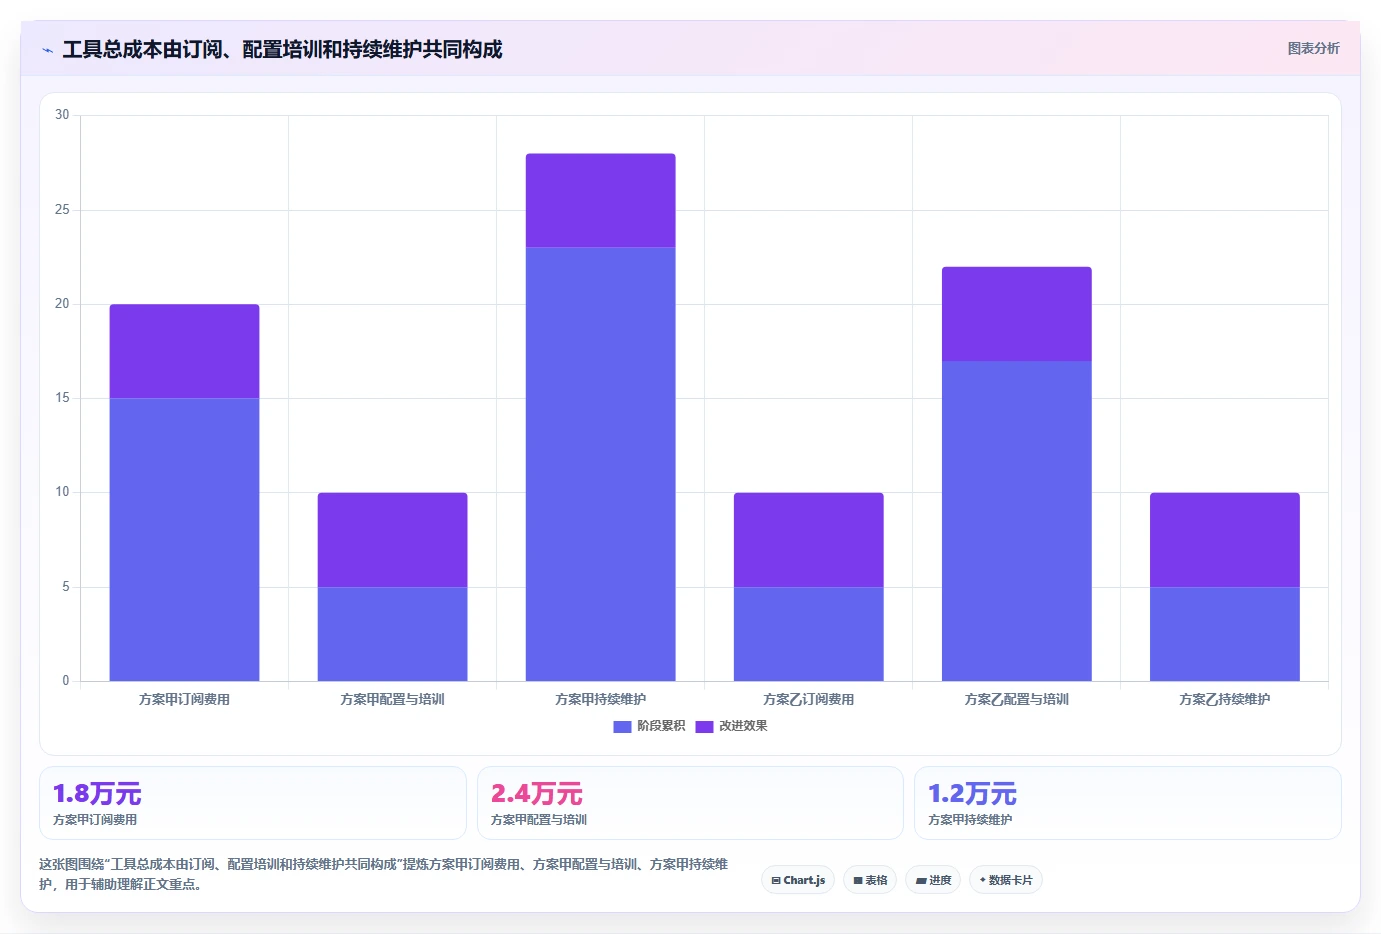Click the purple 改进效果 segment of 方案甲持续维护

[600, 200]
